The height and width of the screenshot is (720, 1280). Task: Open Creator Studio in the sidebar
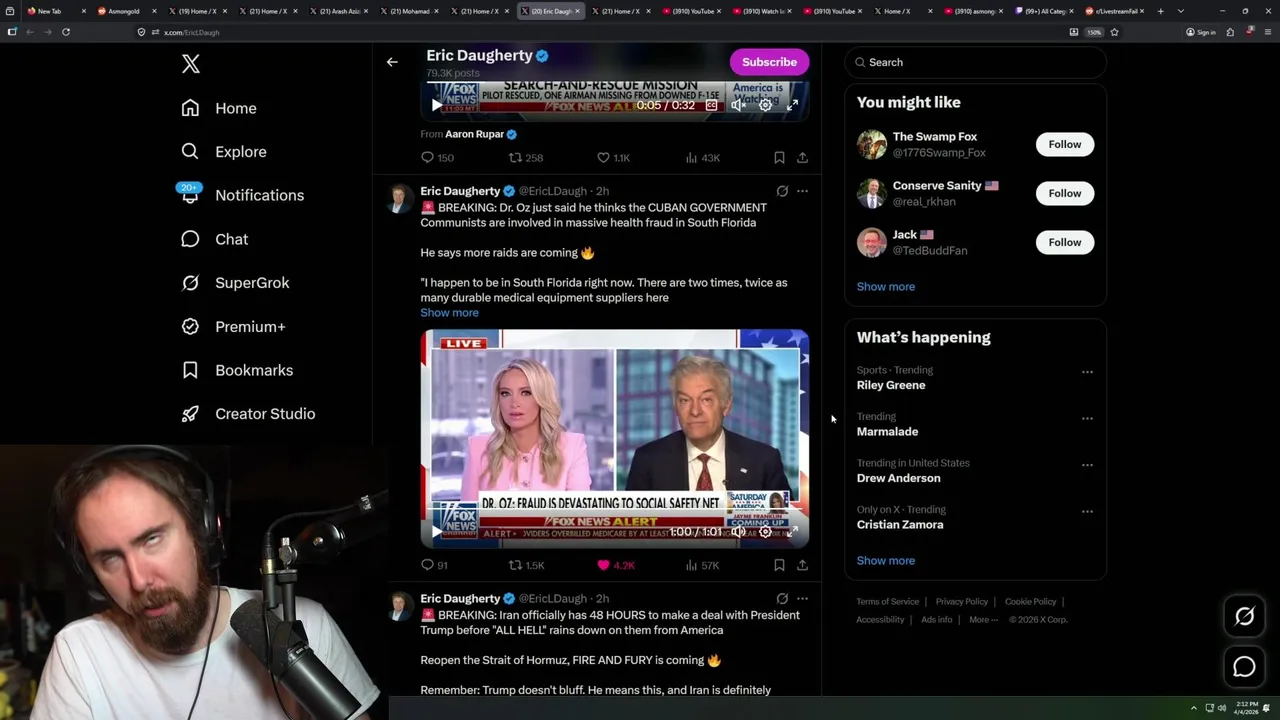click(248, 414)
